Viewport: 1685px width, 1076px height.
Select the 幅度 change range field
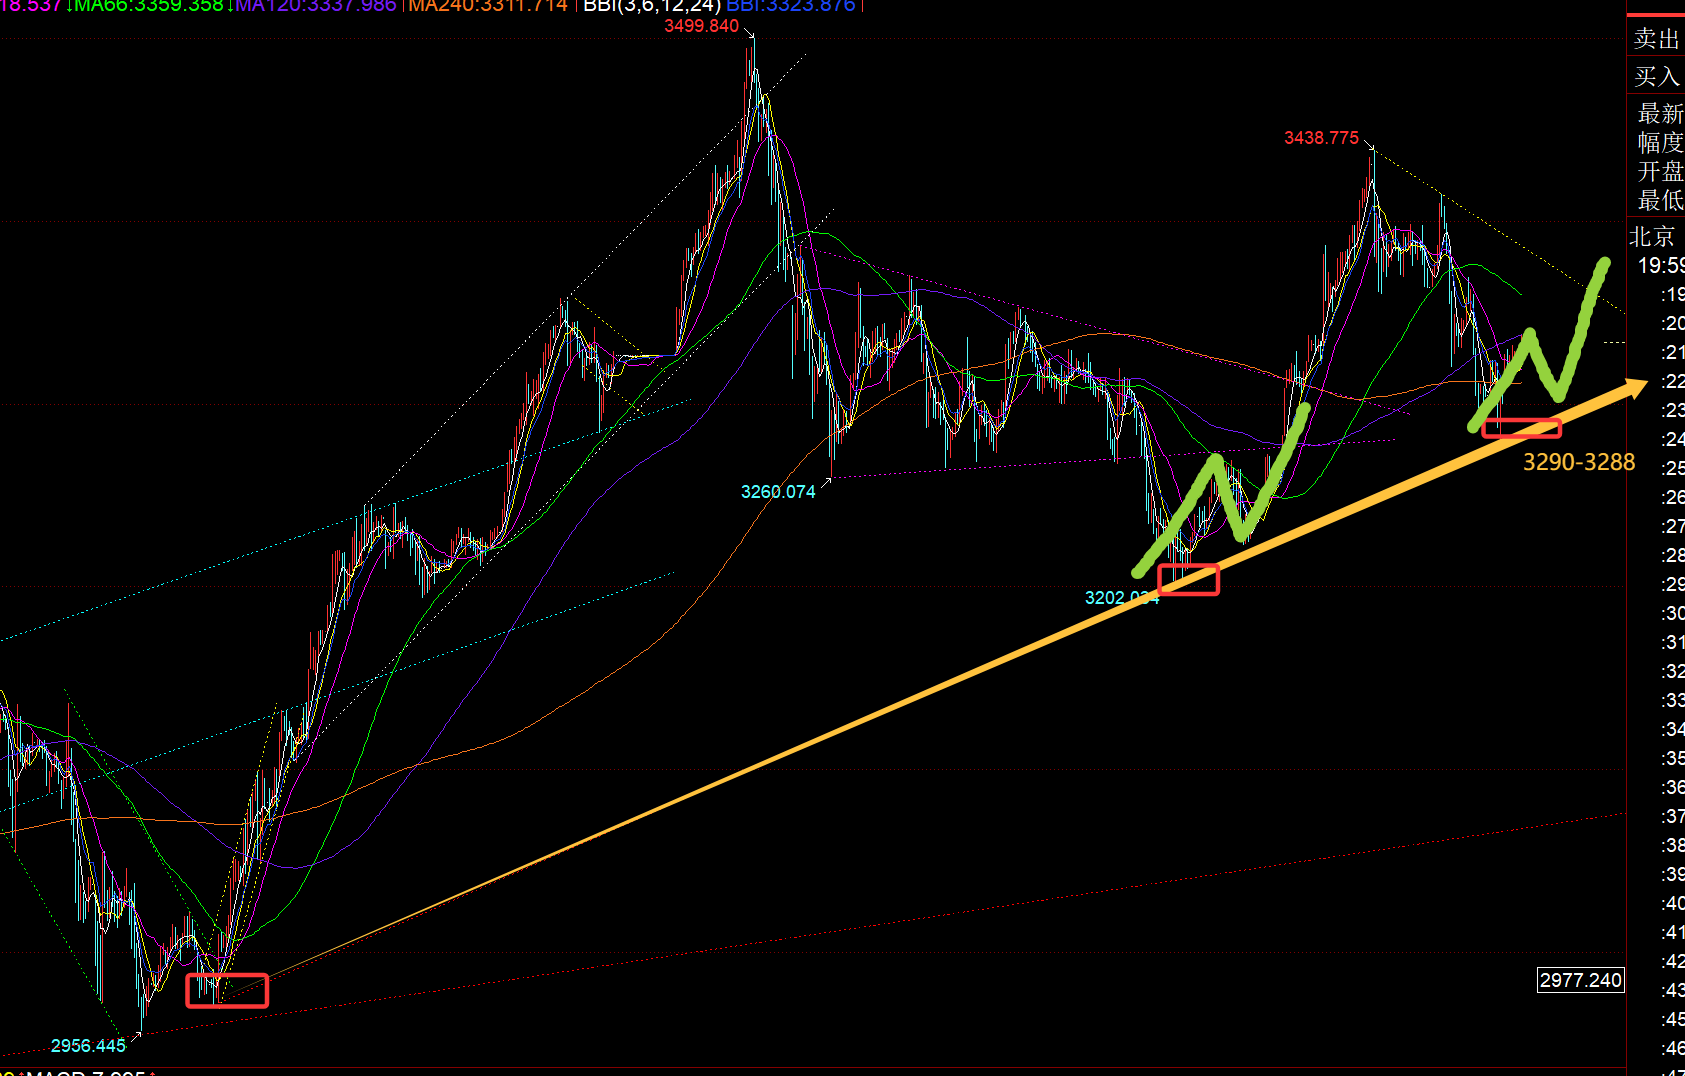pos(1659,142)
